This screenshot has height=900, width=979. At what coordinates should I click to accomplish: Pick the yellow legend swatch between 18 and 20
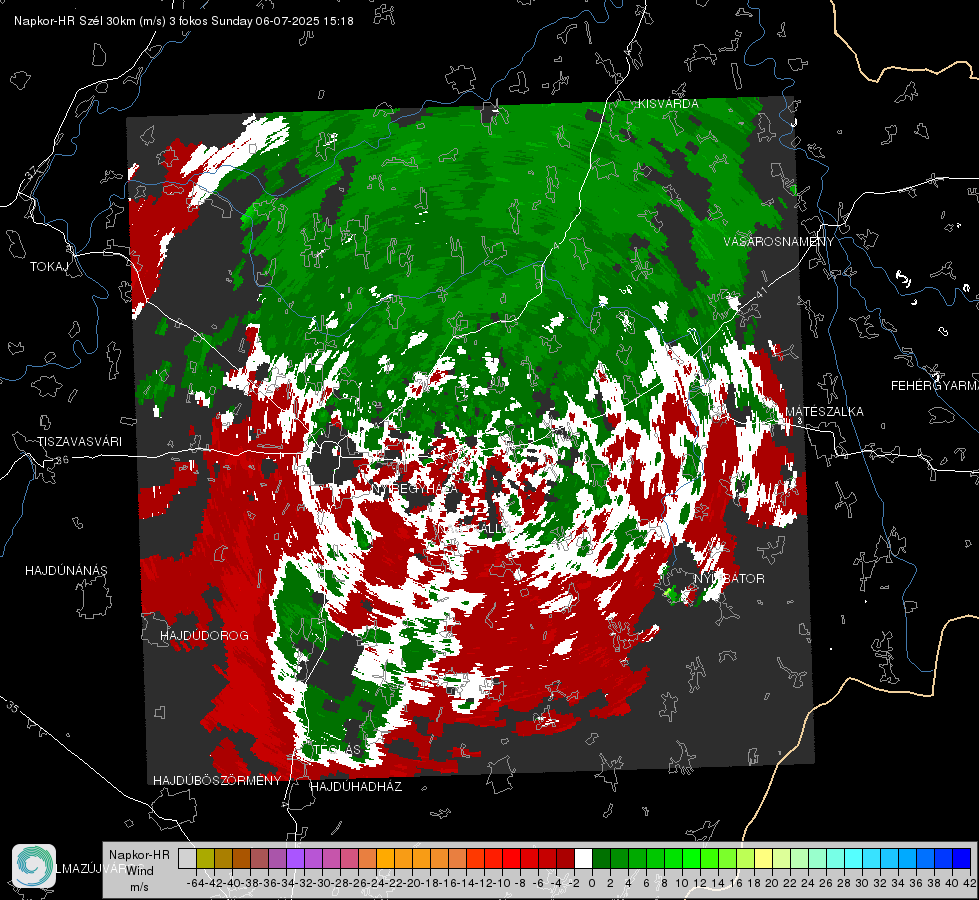(x=764, y=858)
